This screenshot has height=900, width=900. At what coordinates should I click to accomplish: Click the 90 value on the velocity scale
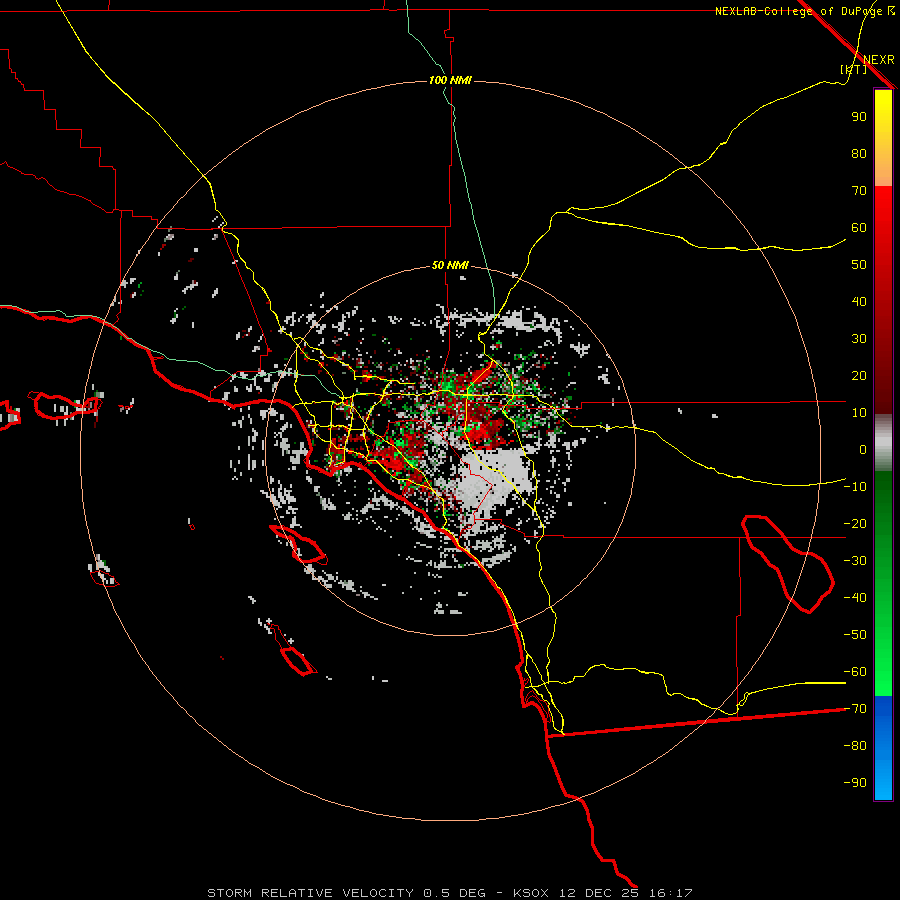click(859, 117)
